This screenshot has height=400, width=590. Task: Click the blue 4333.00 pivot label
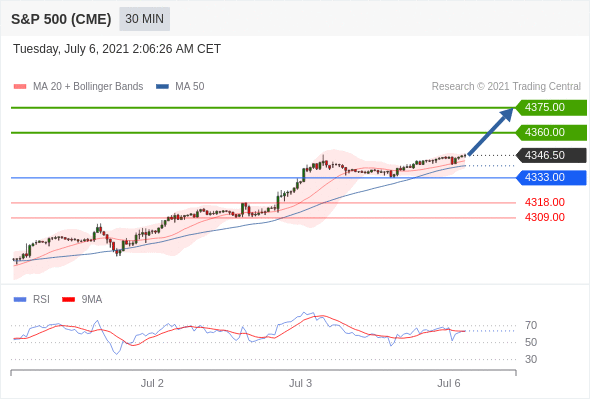point(551,177)
